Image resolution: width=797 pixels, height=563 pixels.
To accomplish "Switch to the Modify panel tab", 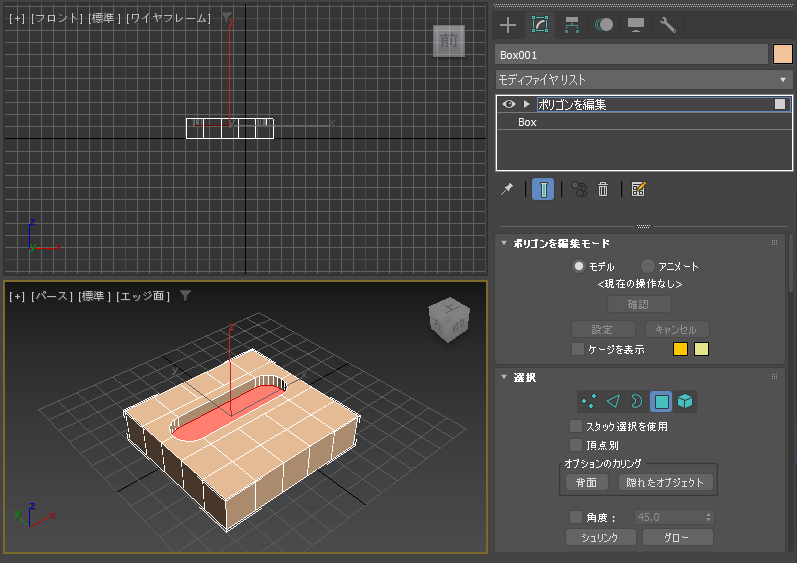I will (540, 25).
